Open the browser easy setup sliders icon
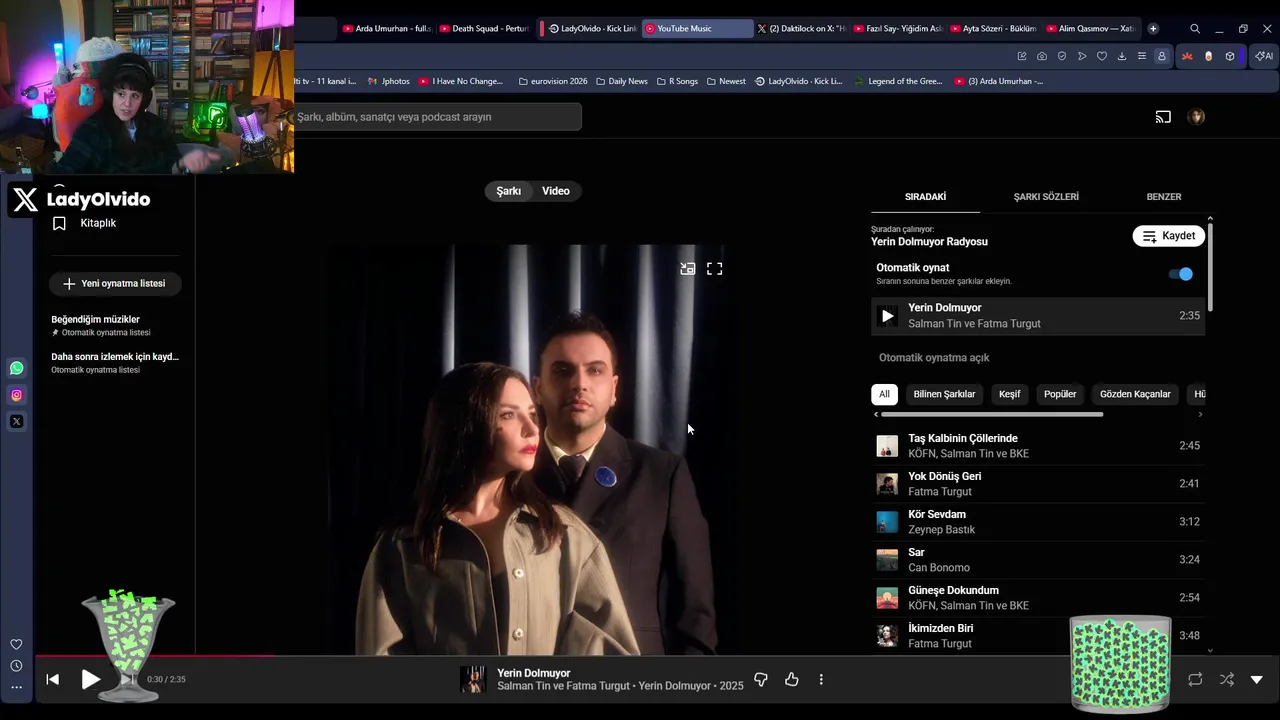The height and width of the screenshot is (720, 1280). coord(1142,56)
